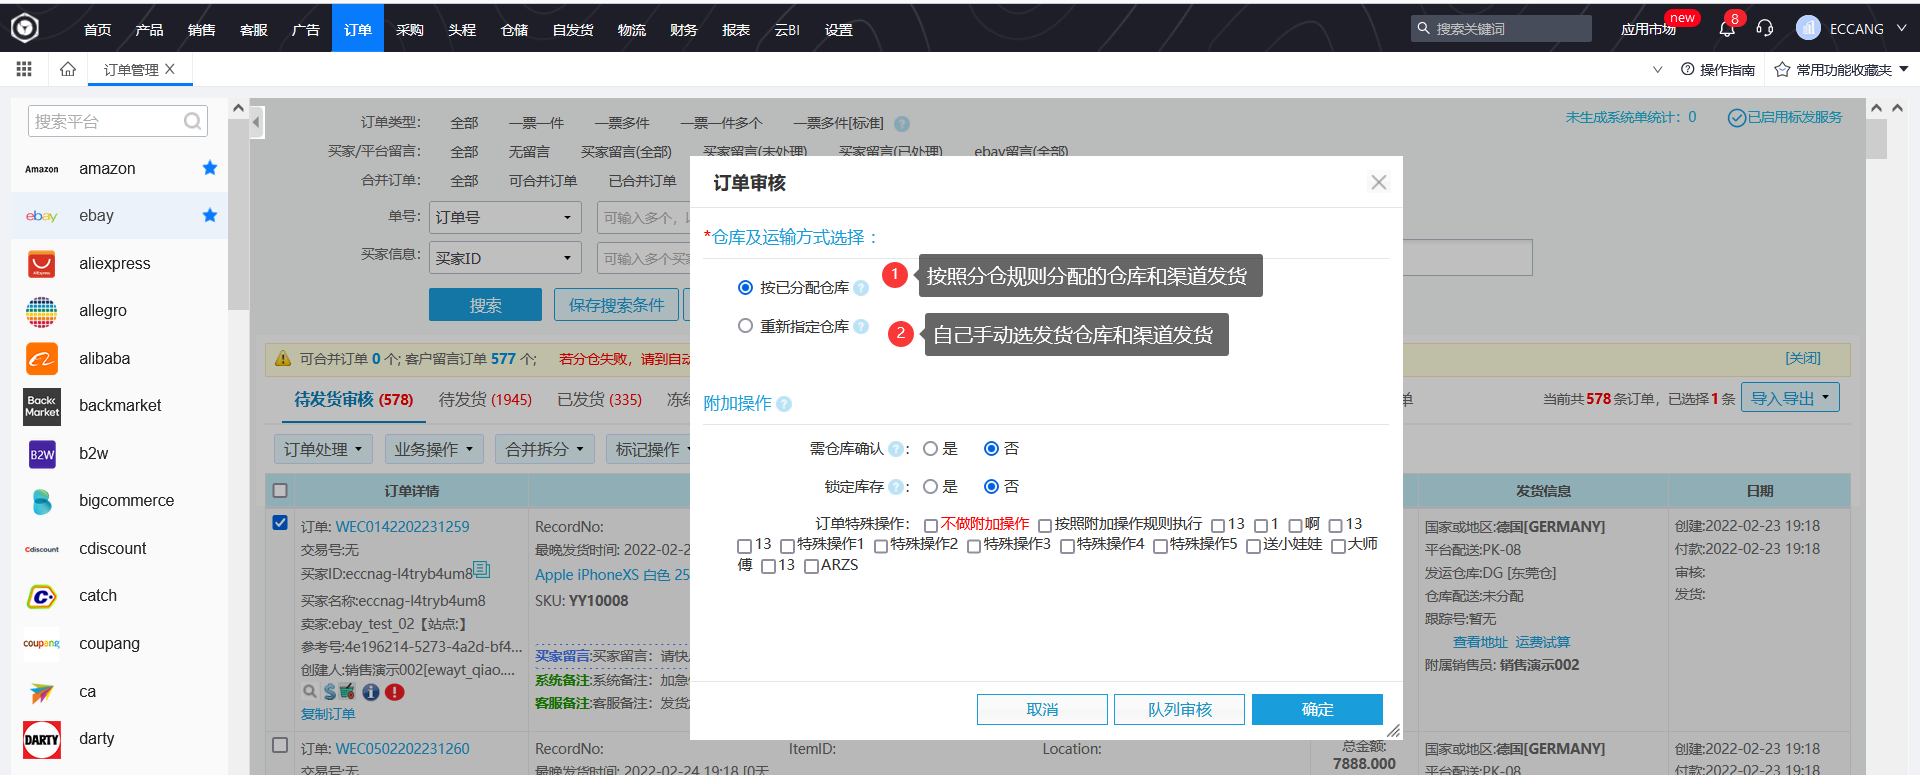Image resolution: width=1926 pixels, height=775 pixels.
Task: Open the 财务 top menu
Action: click(x=683, y=29)
